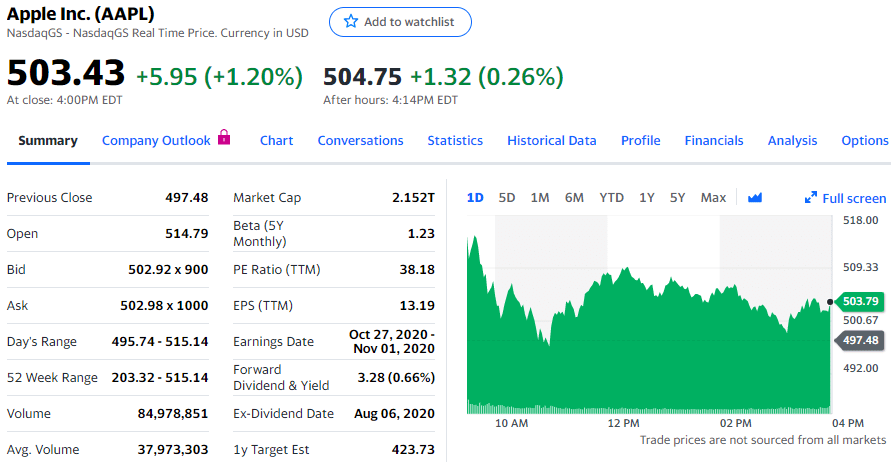Click the Market Cap value 2.152T
The height and width of the screenshot is (462, 891).
click(414, 198)
